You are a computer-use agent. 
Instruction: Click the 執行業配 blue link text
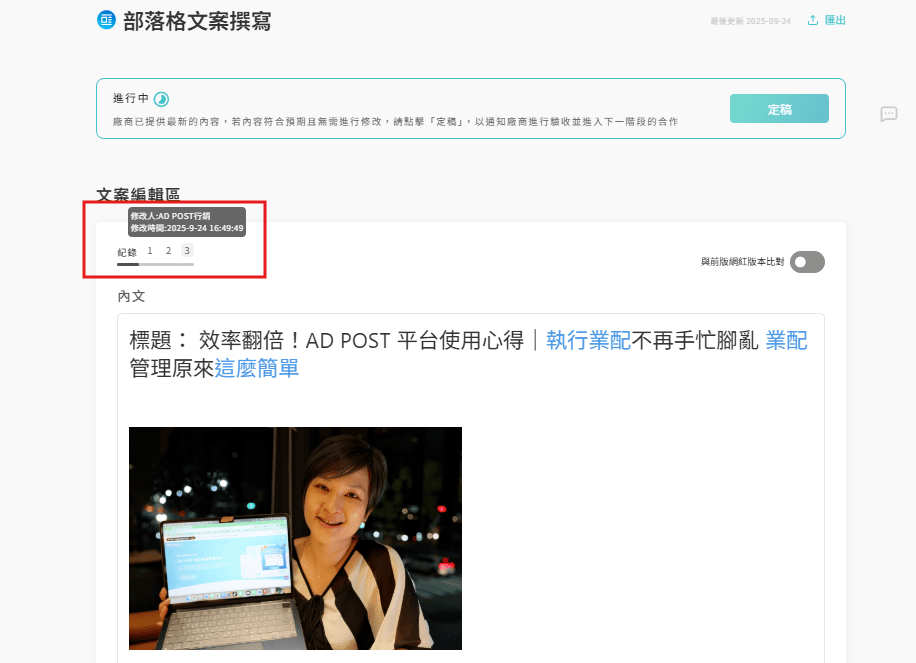588,341
